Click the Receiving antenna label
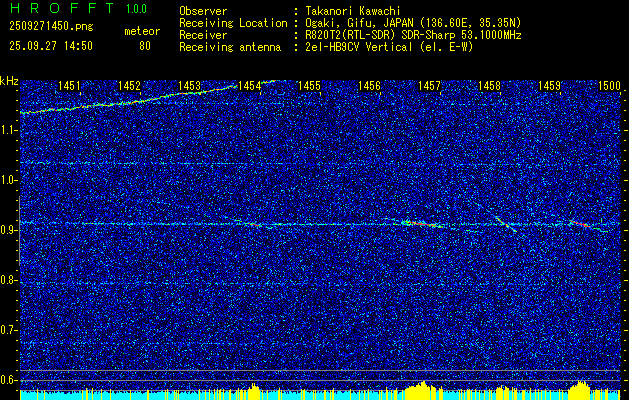The image size is (629, 400). (230, 47)
